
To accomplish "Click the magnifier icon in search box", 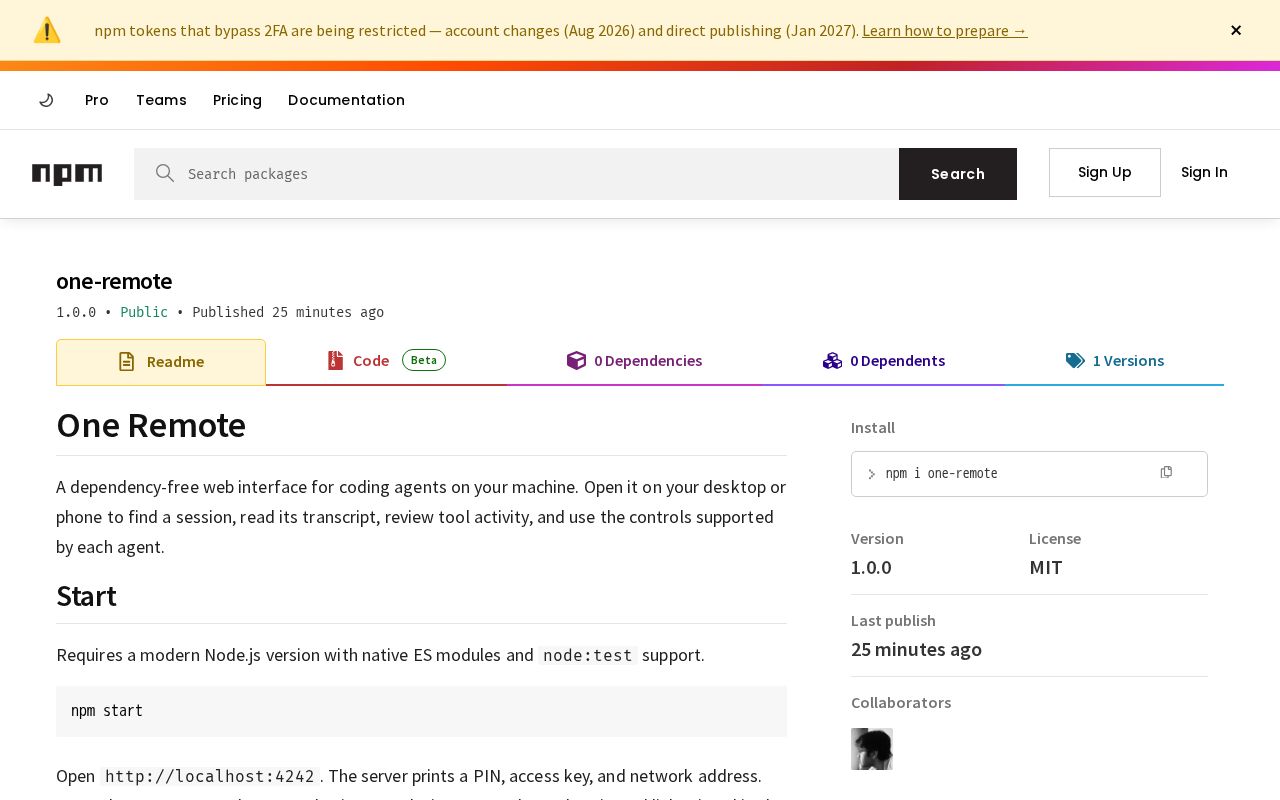I will click(x=165, y=173).
